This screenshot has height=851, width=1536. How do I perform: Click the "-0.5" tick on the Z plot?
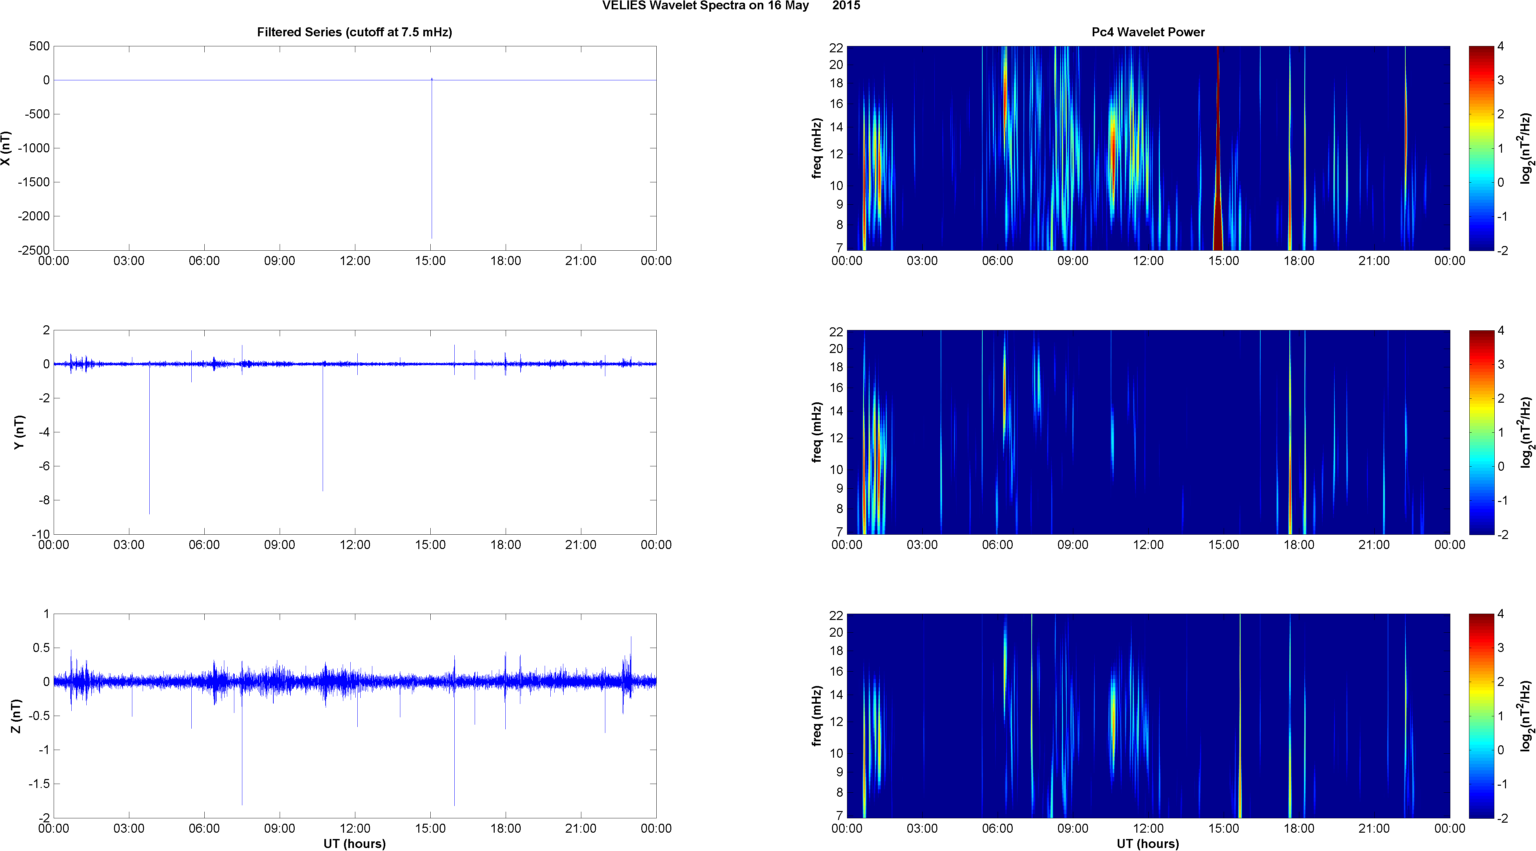pos(38,716)
